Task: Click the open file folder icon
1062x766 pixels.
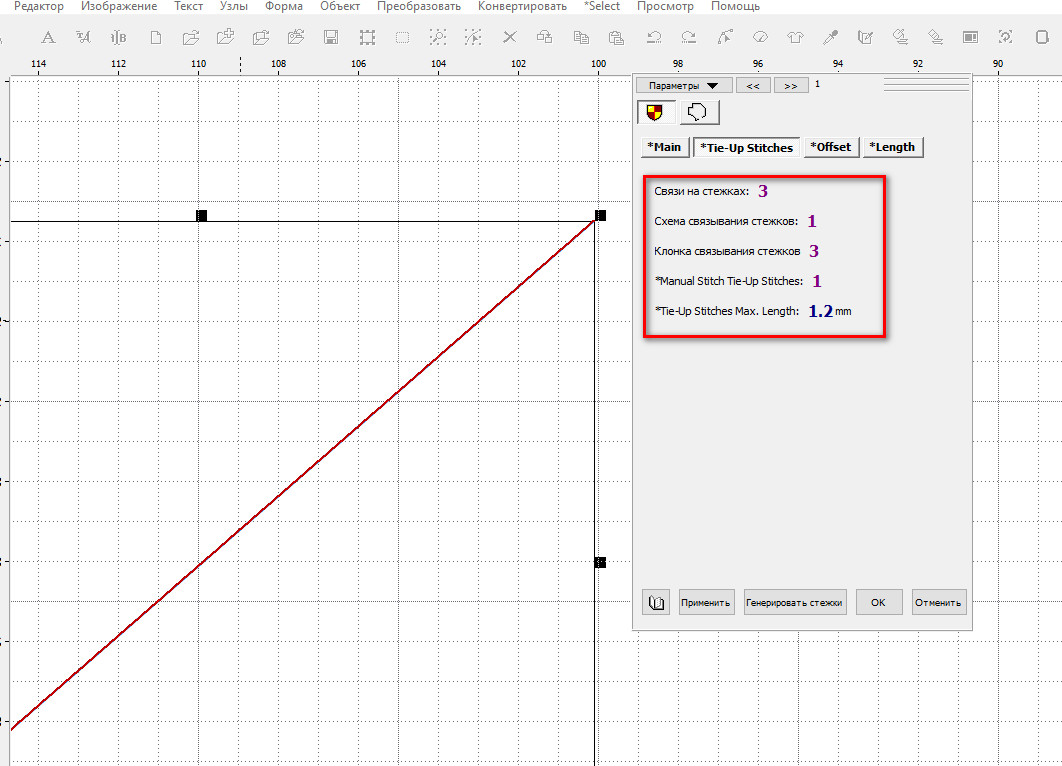Action: point(191,37)
